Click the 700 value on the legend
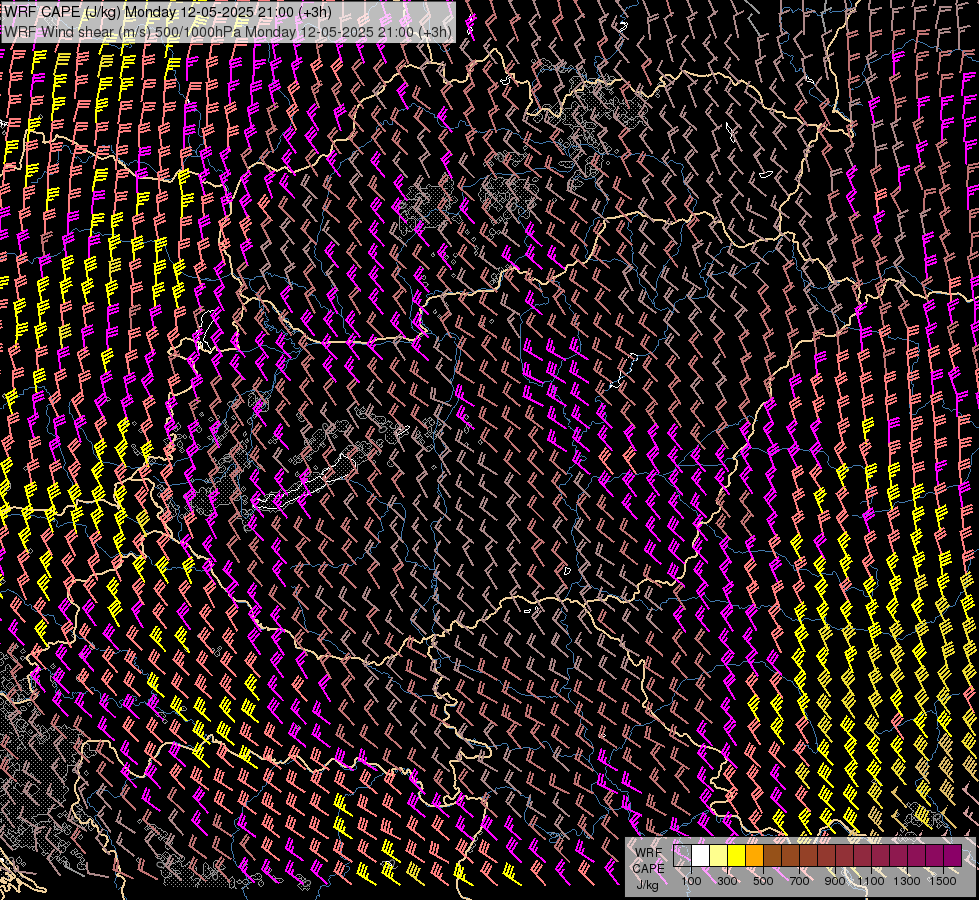 coord(799,881)
